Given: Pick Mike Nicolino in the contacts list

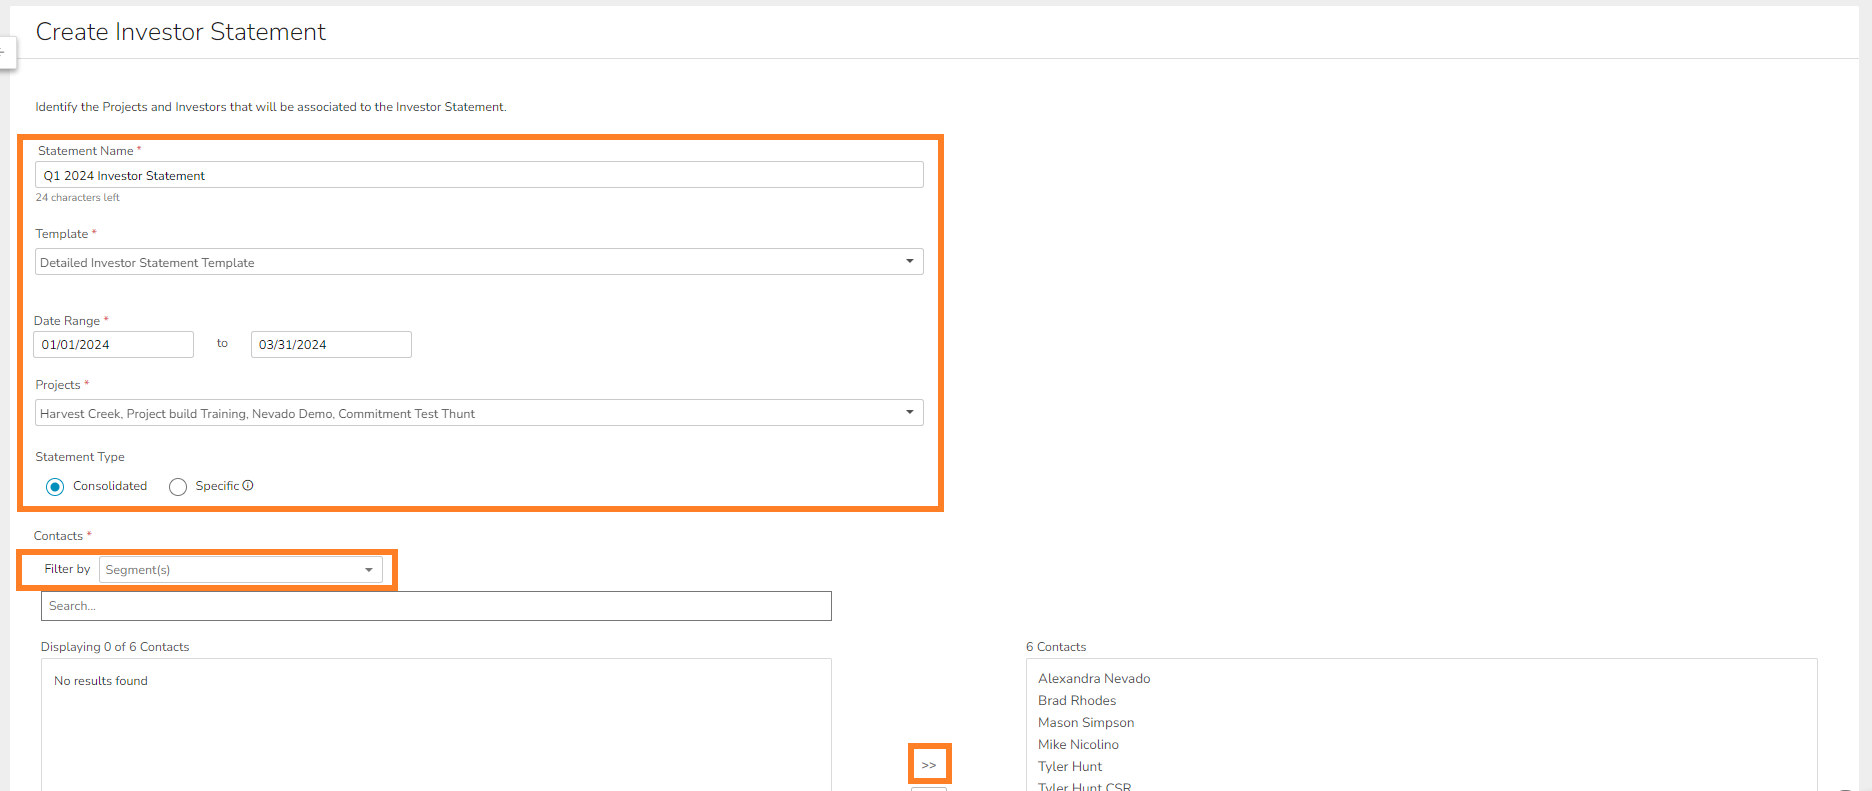Looking at the screenshot, I should (1078, 745).
